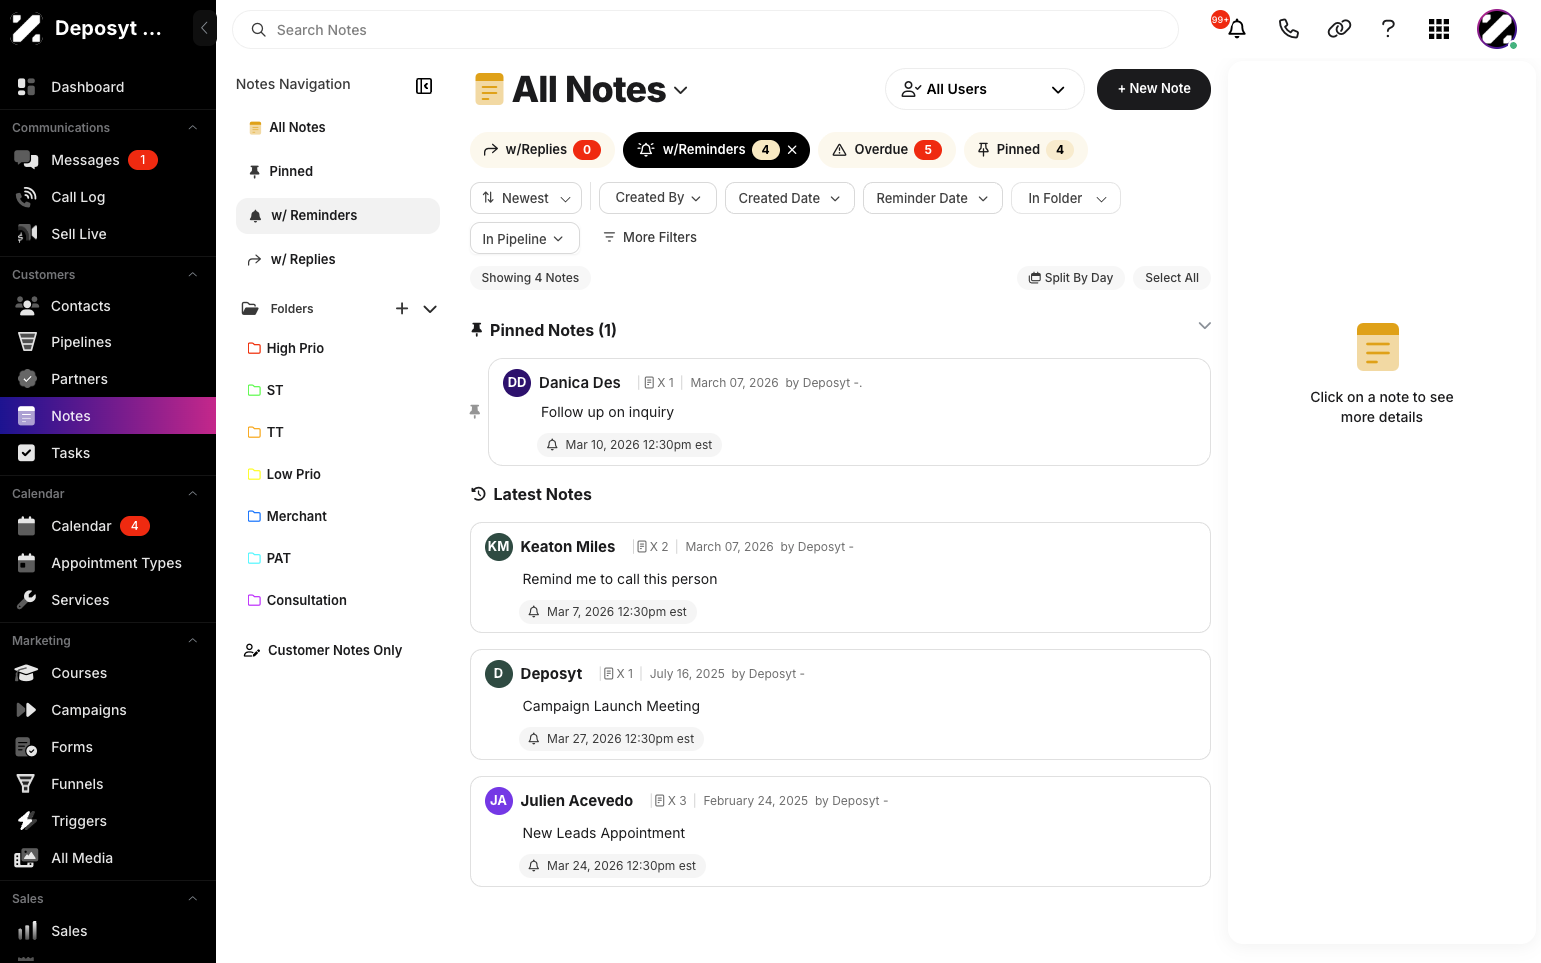Collapse the Notes Navigation panel icon

tap(424, 86)
